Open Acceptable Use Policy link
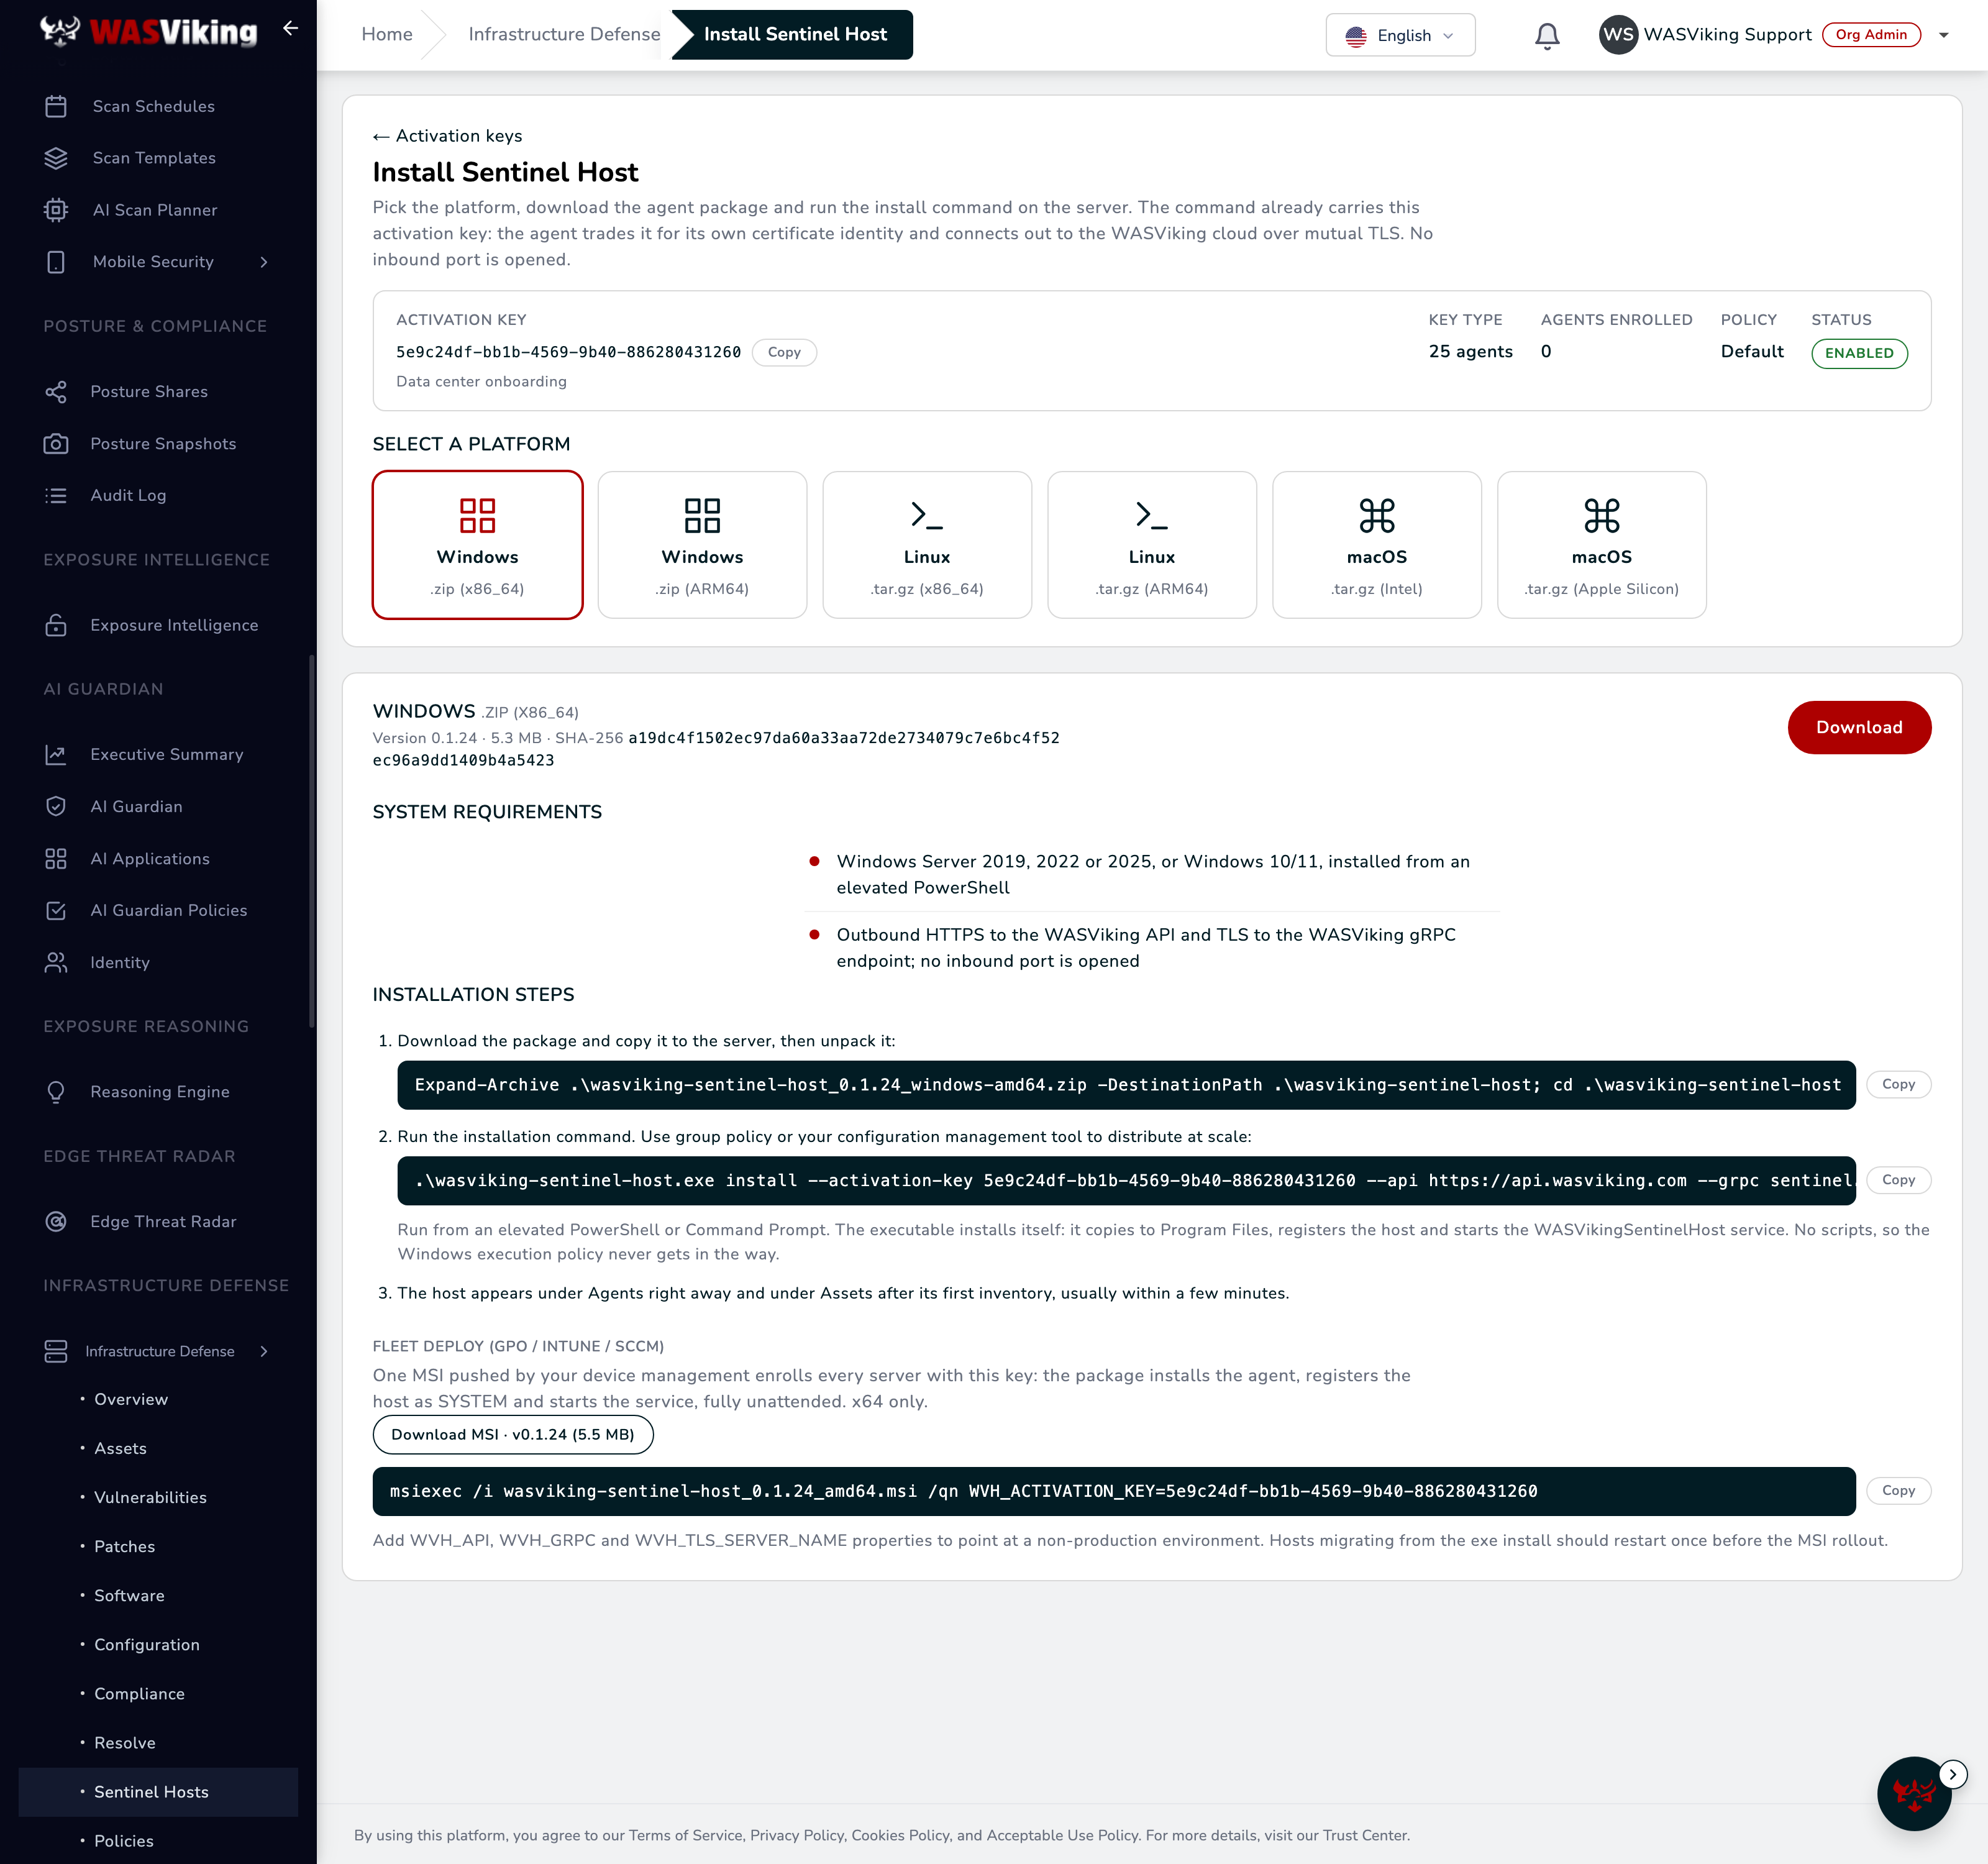 [x=1062, y=1836]
